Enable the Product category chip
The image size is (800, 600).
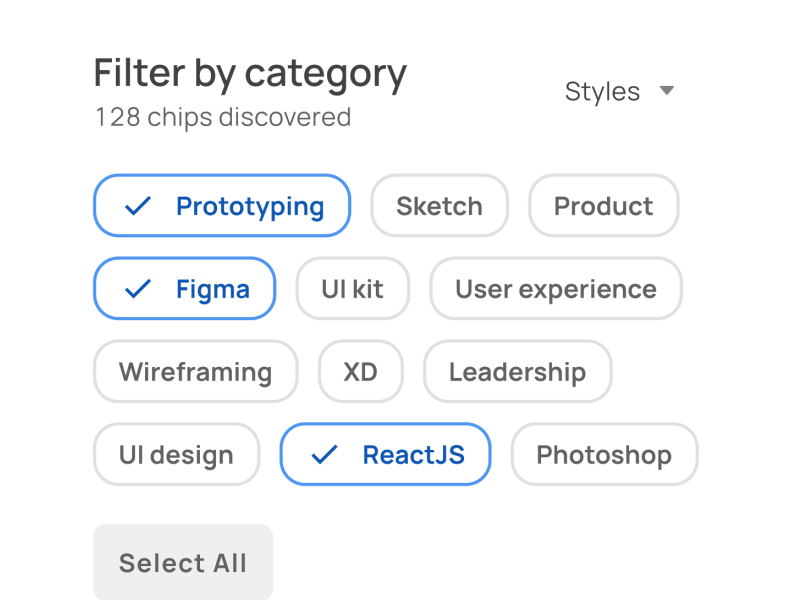(603, 206)
